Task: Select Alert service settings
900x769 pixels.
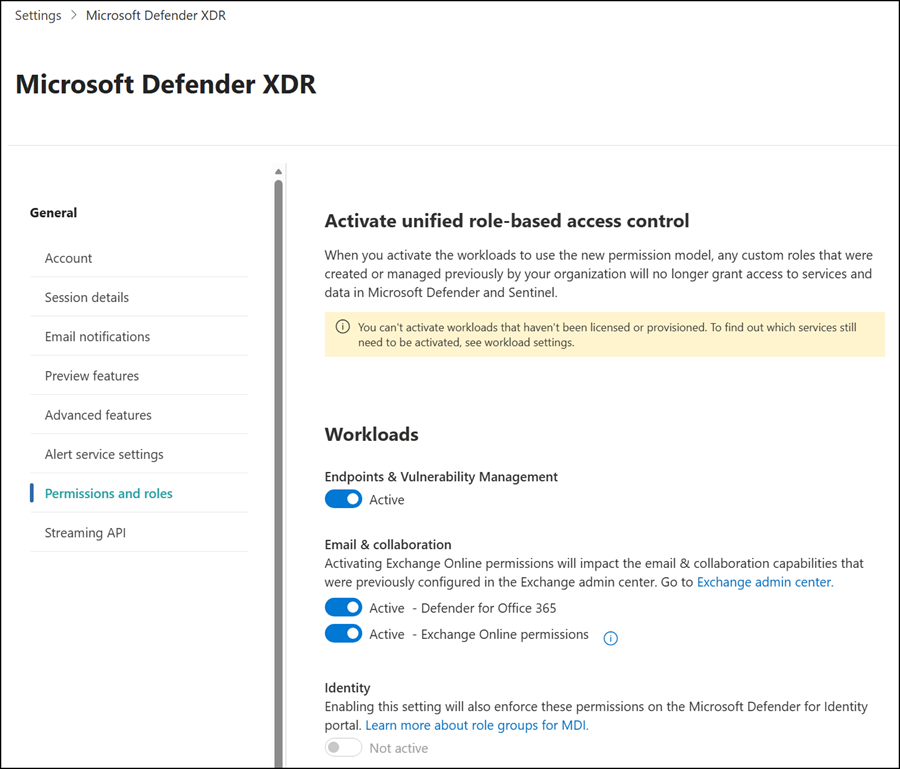Action: 139,454
